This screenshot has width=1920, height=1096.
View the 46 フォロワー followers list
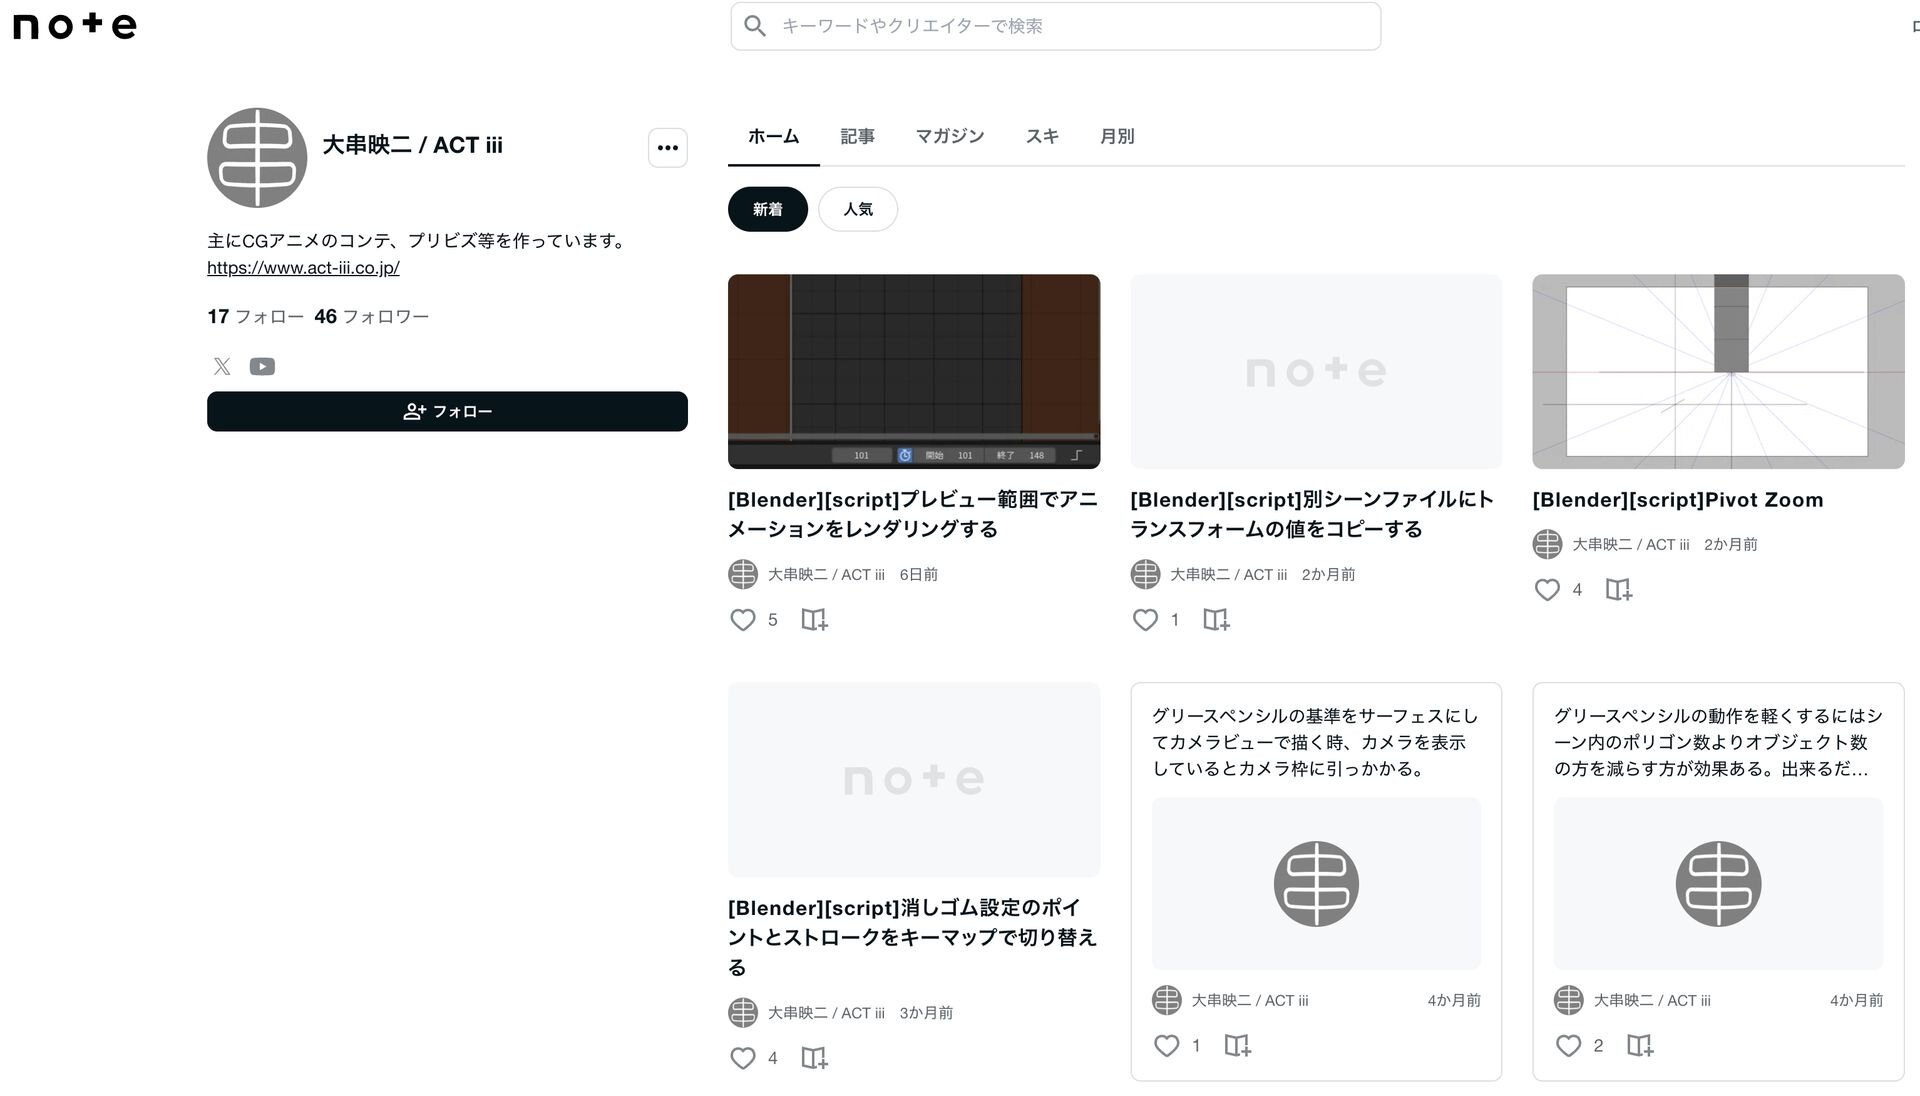coord(371,317)
